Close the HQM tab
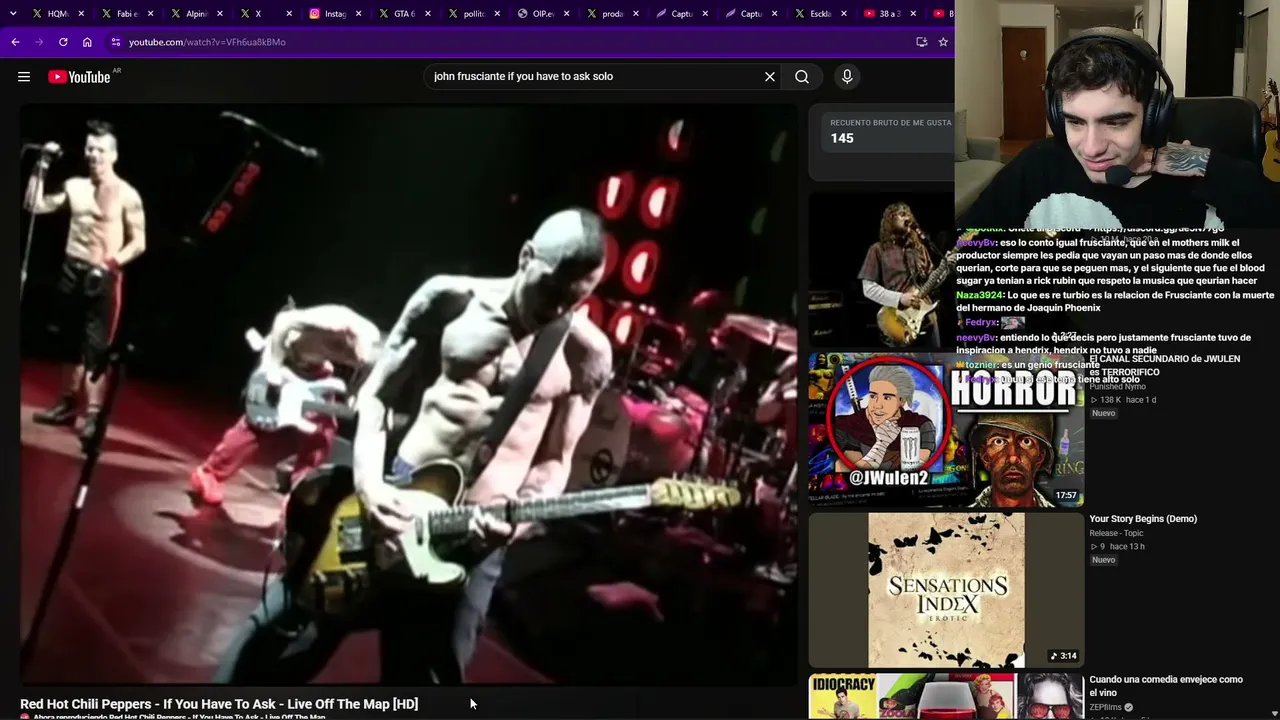 point(81,14)
